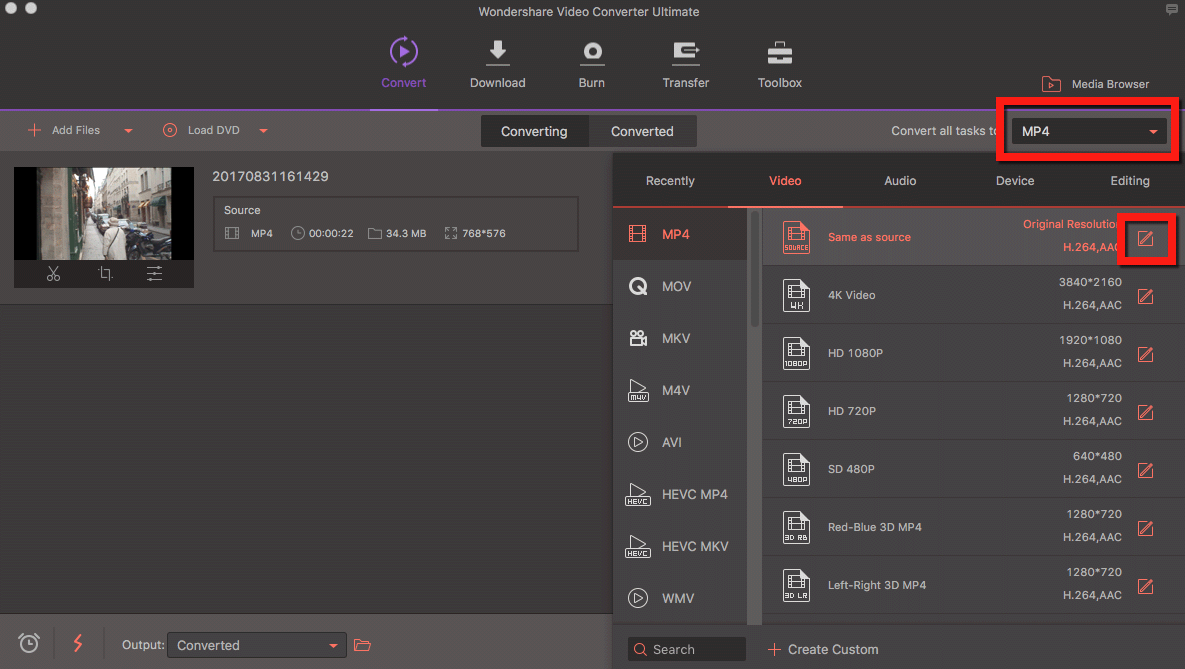The width and height of the screenshot is (1185, 669).
Task: Click Load DVD
Action: [x=201, y=130]
